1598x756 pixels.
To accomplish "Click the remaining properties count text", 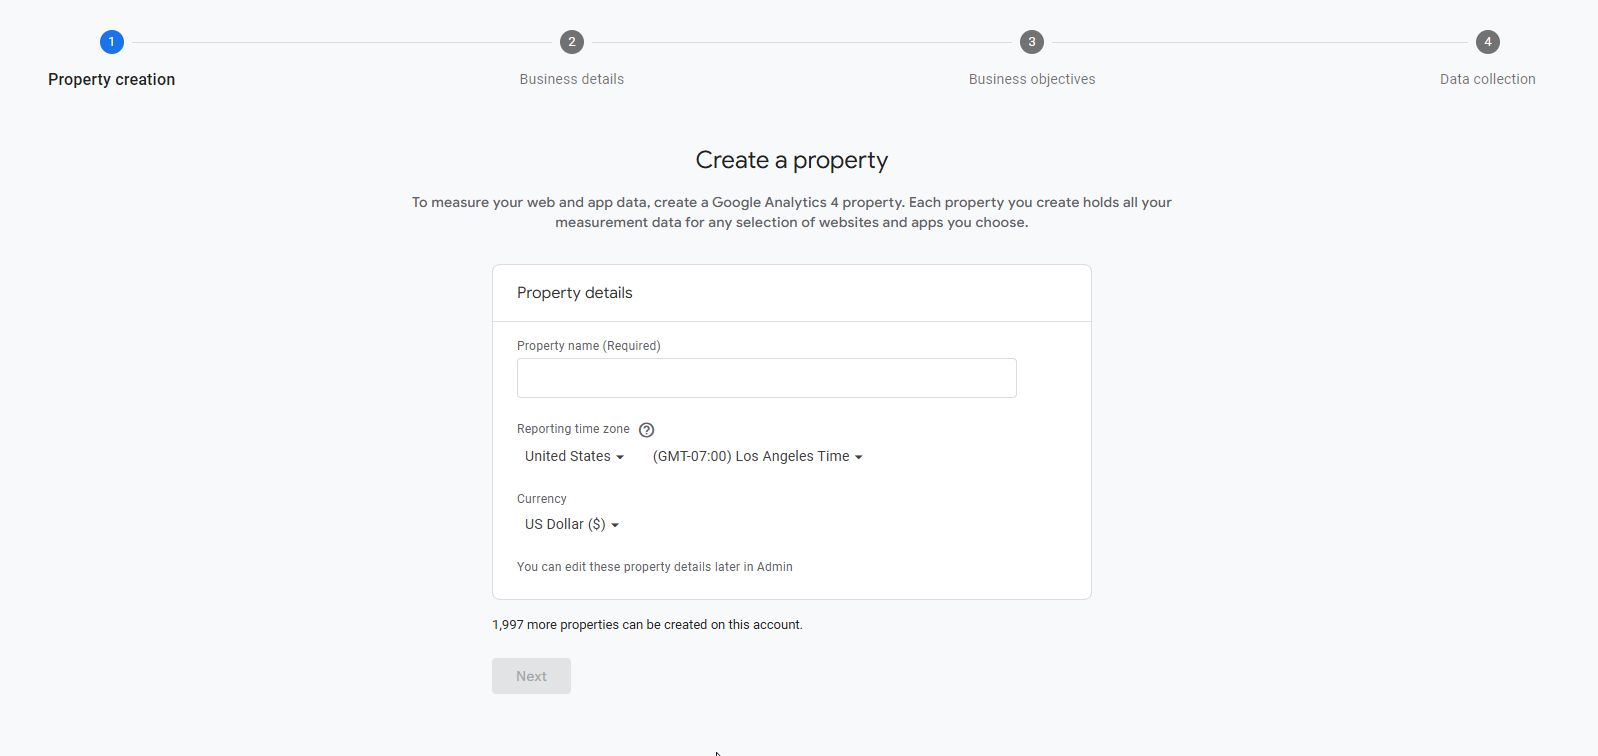I will (x=647, y=625).
